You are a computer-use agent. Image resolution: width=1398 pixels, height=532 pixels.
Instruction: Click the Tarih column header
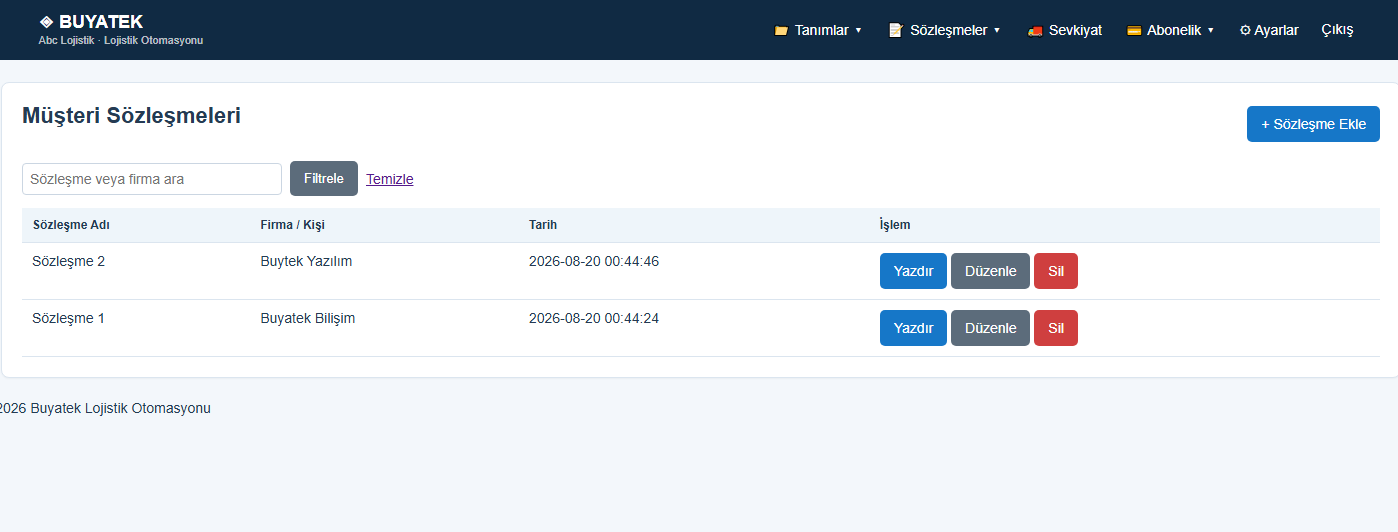(x=543, y=225)
